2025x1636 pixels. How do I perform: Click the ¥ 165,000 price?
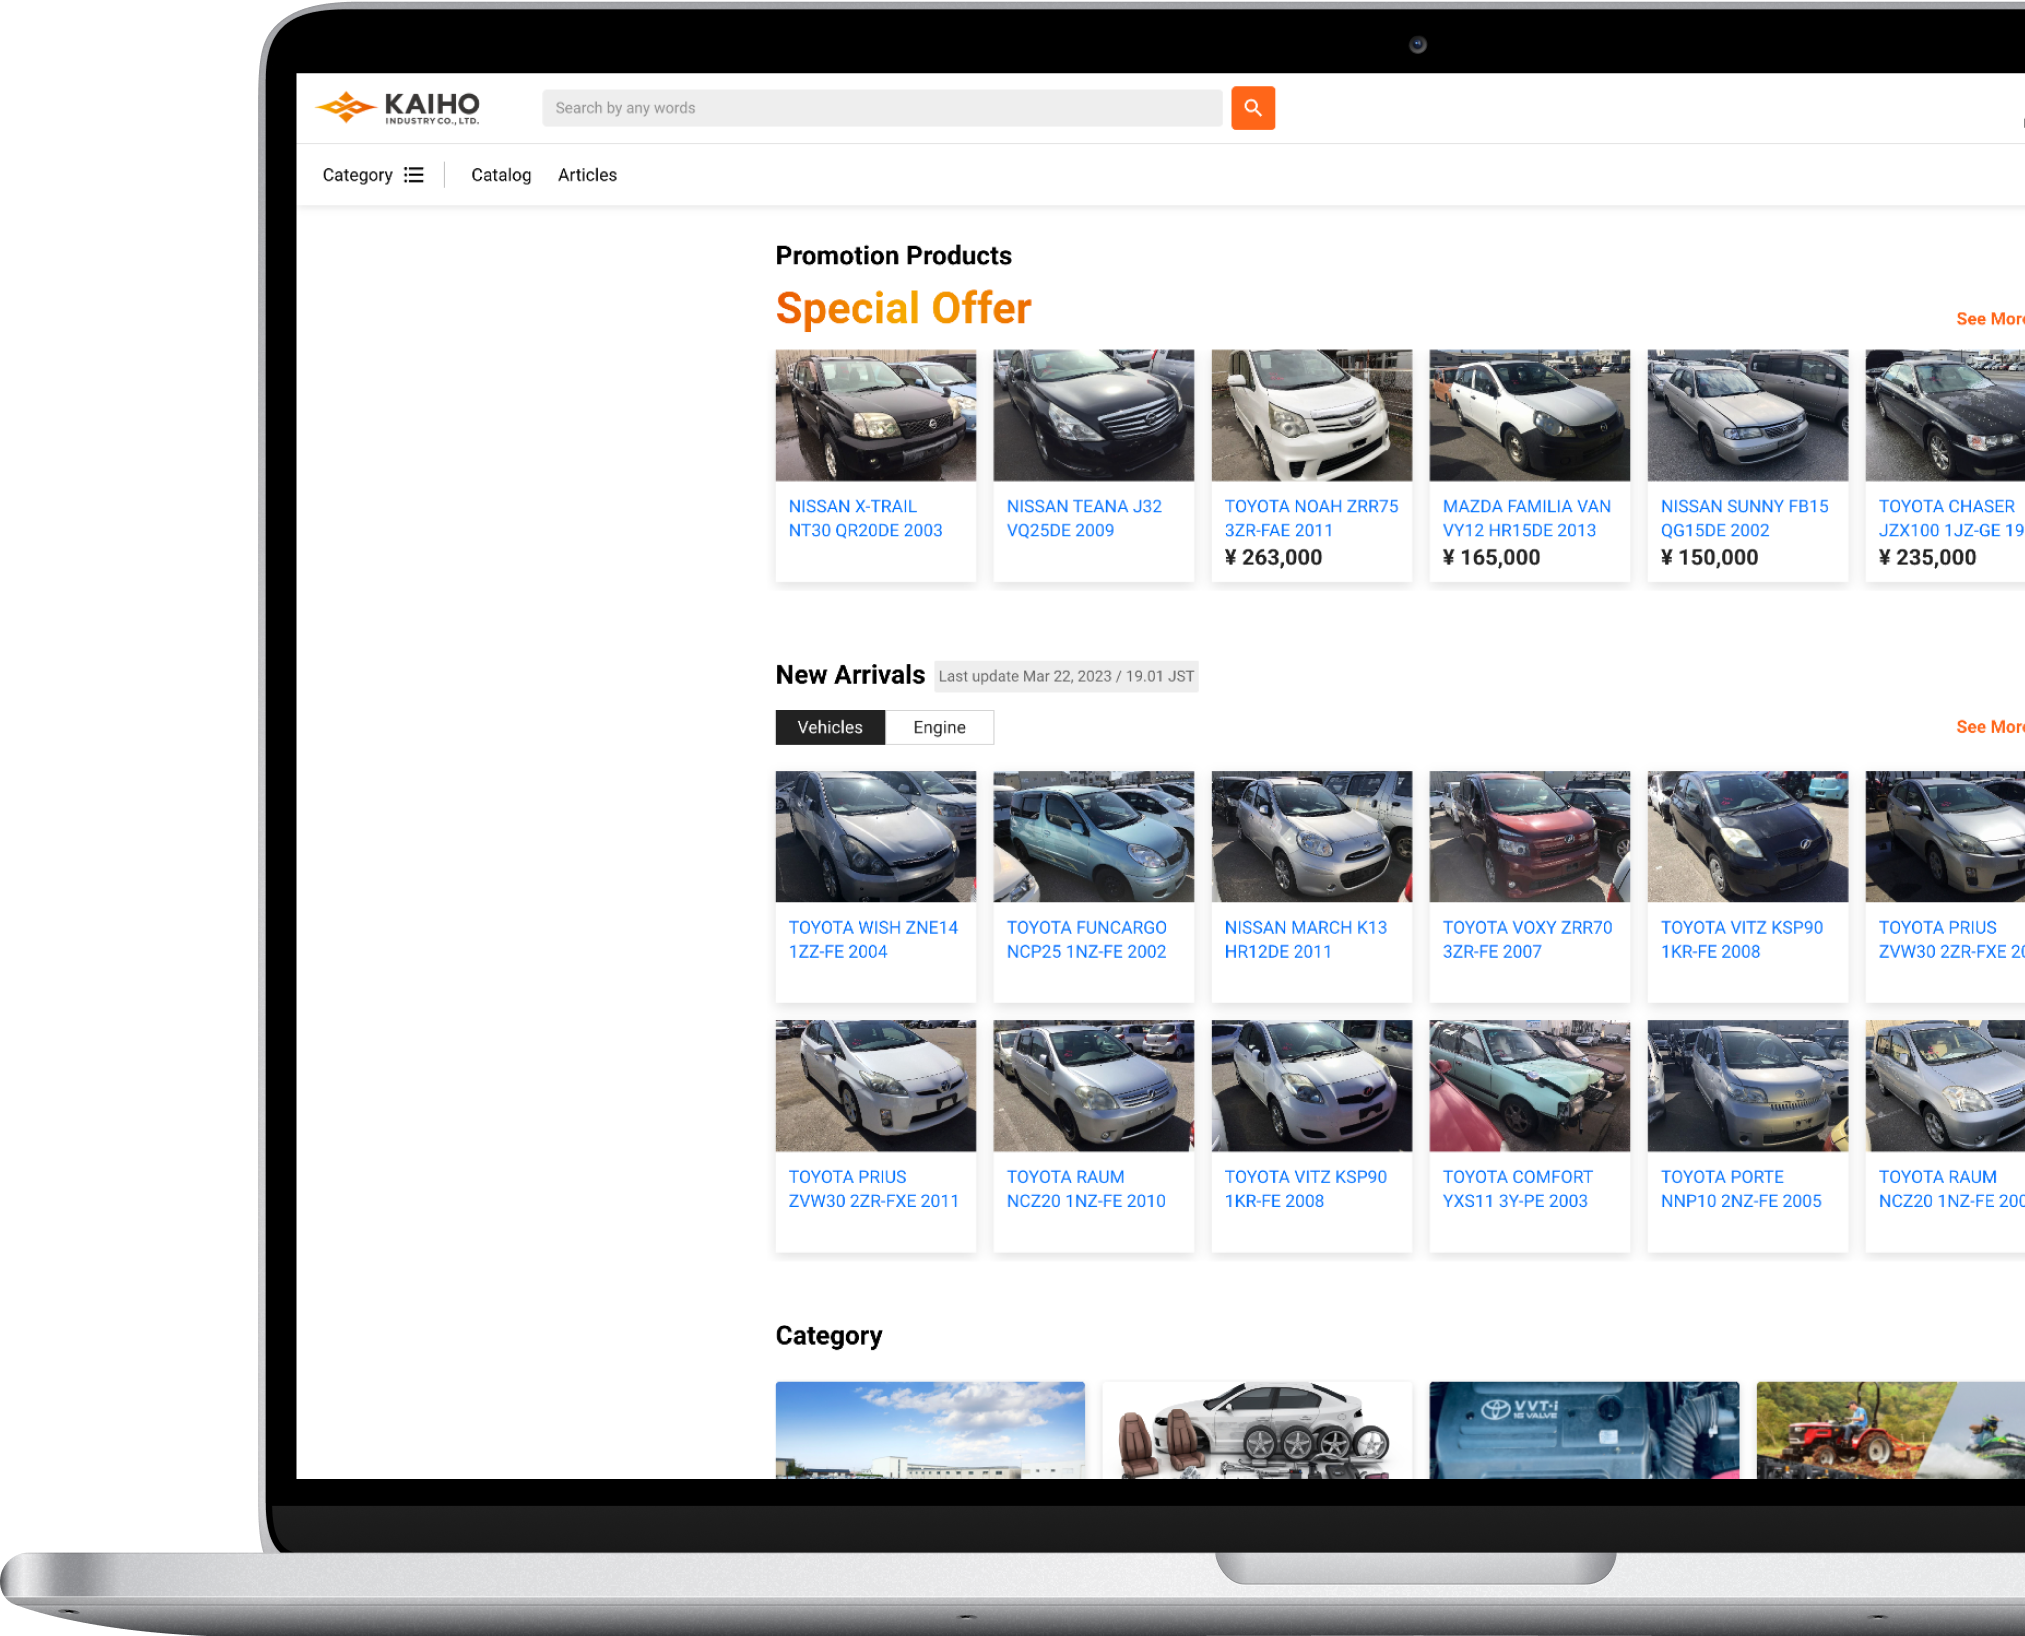pos(1491,558)
